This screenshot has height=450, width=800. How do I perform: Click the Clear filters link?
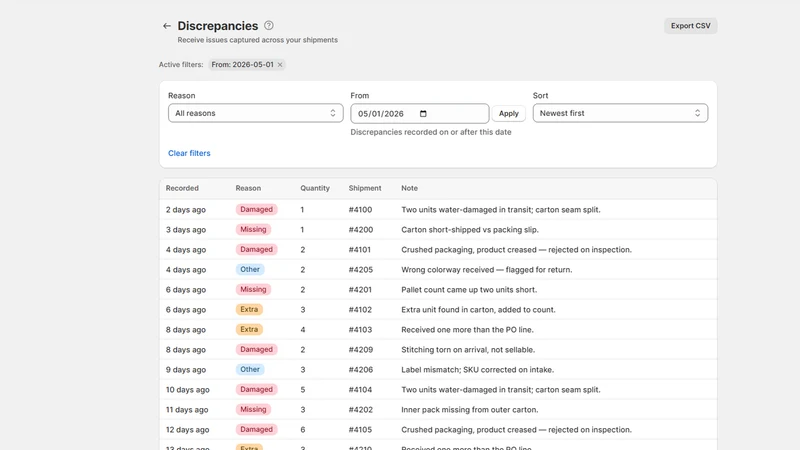pos(189,153)
